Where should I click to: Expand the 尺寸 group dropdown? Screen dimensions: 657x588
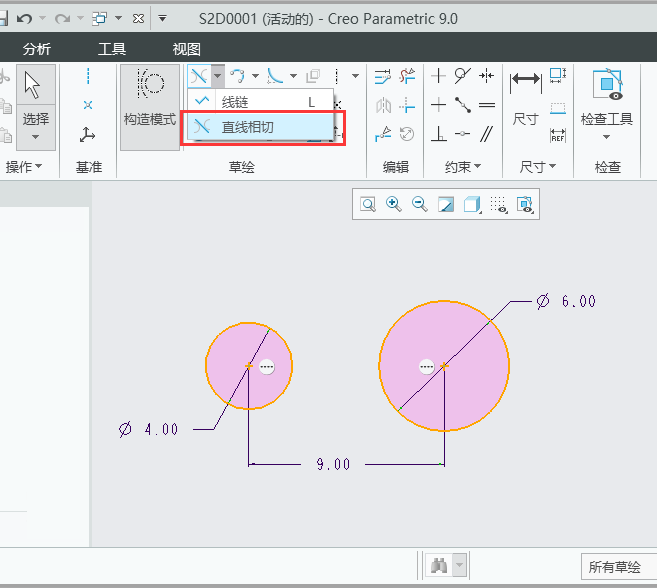coord(538,167)
